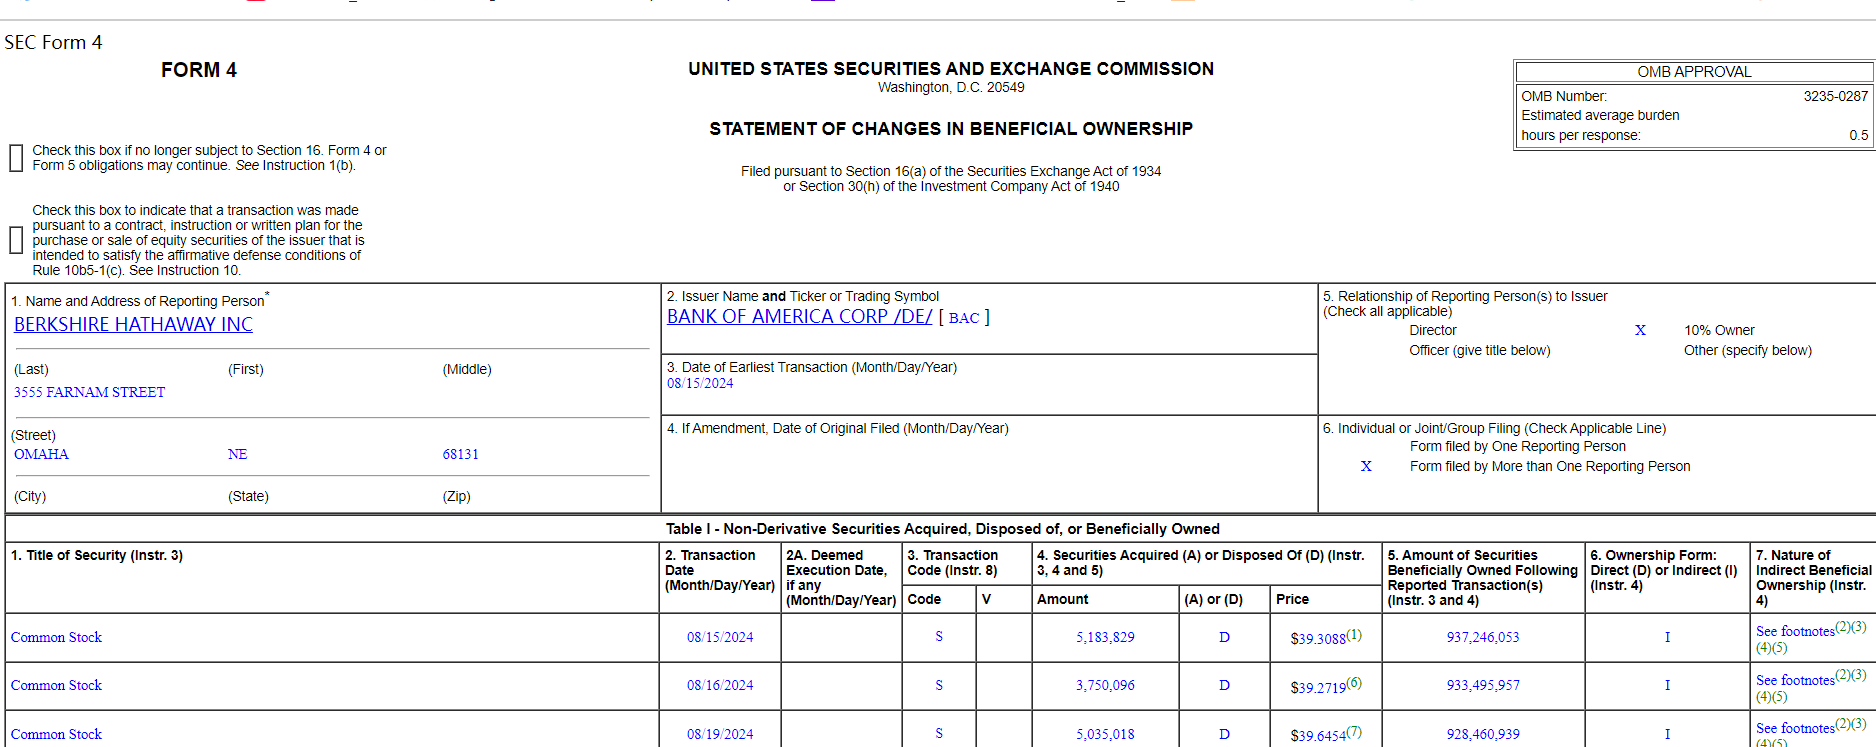1876x747 pixels.
Task: Click Common Stock in the 08/15/2024 row
Action: [x=56, y=637]
